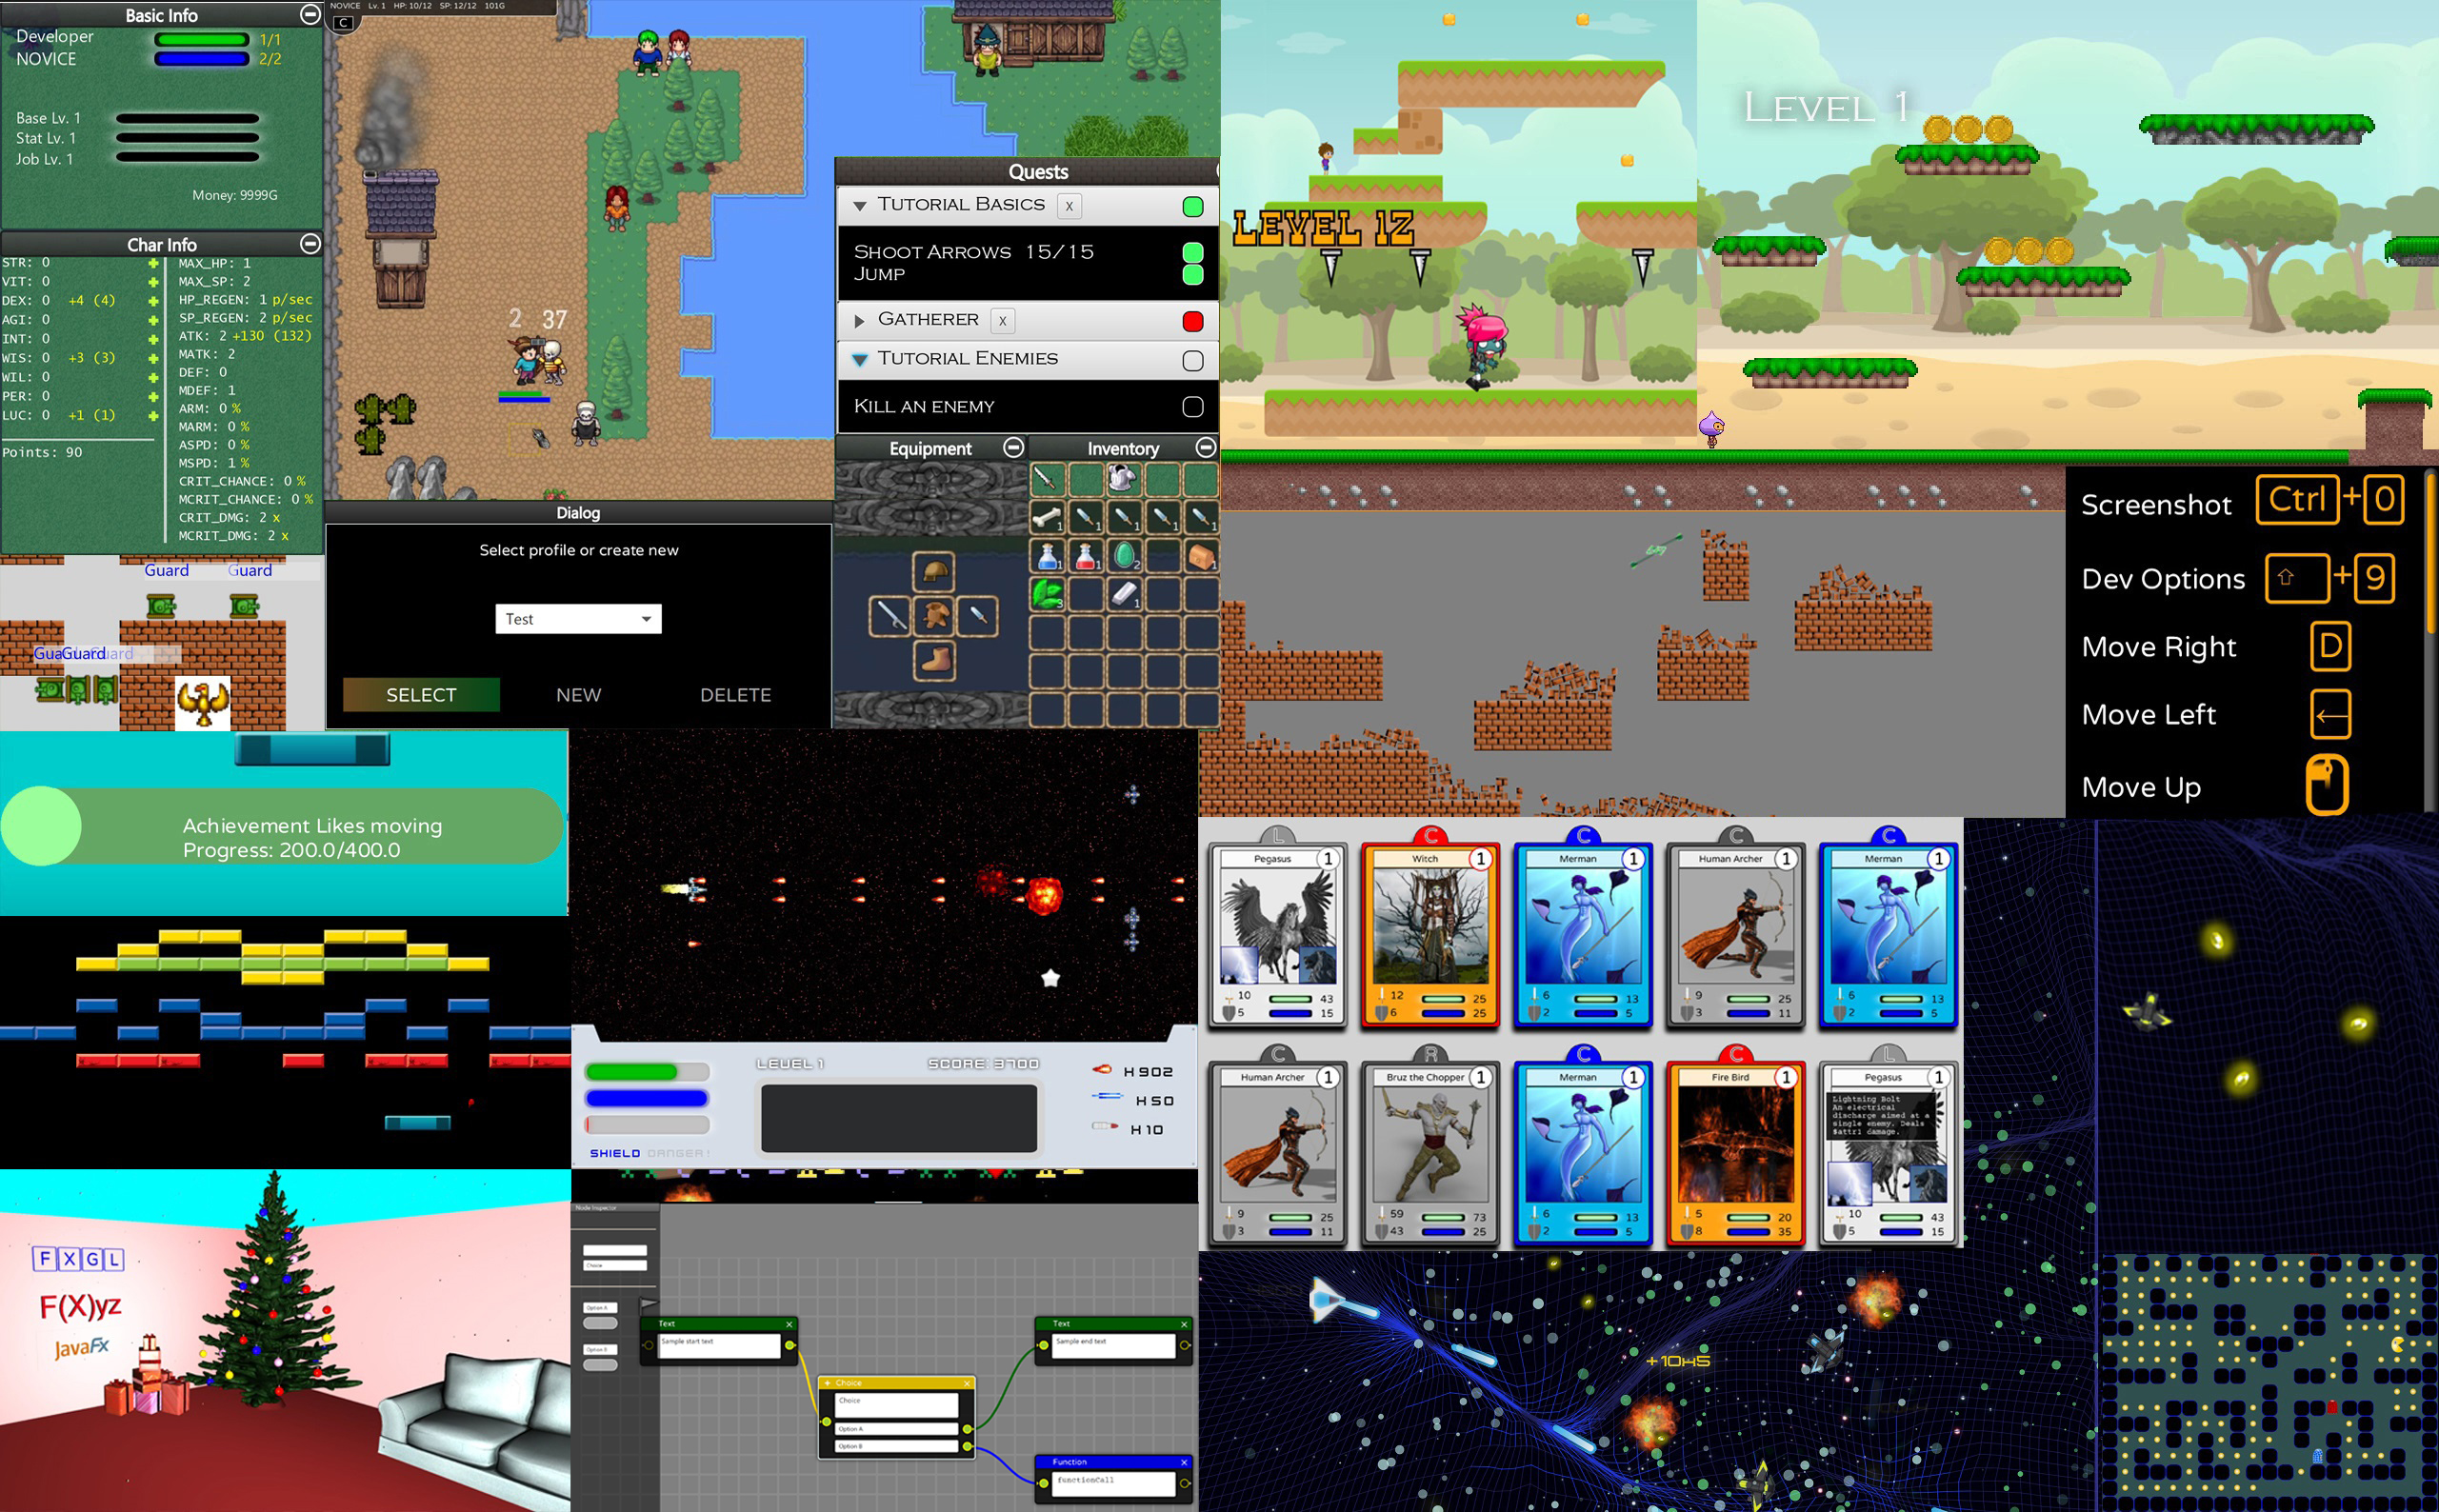This screenshot has height=1512, width=2439.
Task: Select the Equipment tab in inventory window
Action: [927, 449]
